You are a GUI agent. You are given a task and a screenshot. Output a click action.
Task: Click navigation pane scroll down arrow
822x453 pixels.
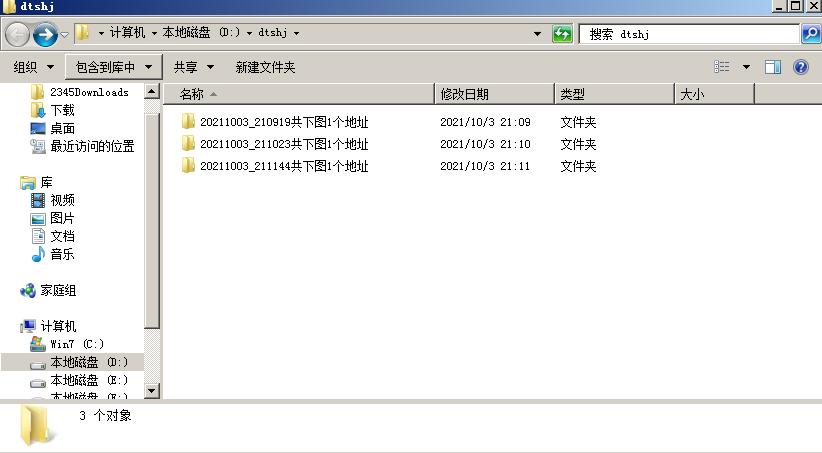(x=152, y=391)
